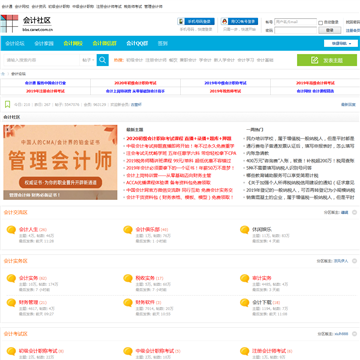Click the mobile phone login icon

(180, 21)
